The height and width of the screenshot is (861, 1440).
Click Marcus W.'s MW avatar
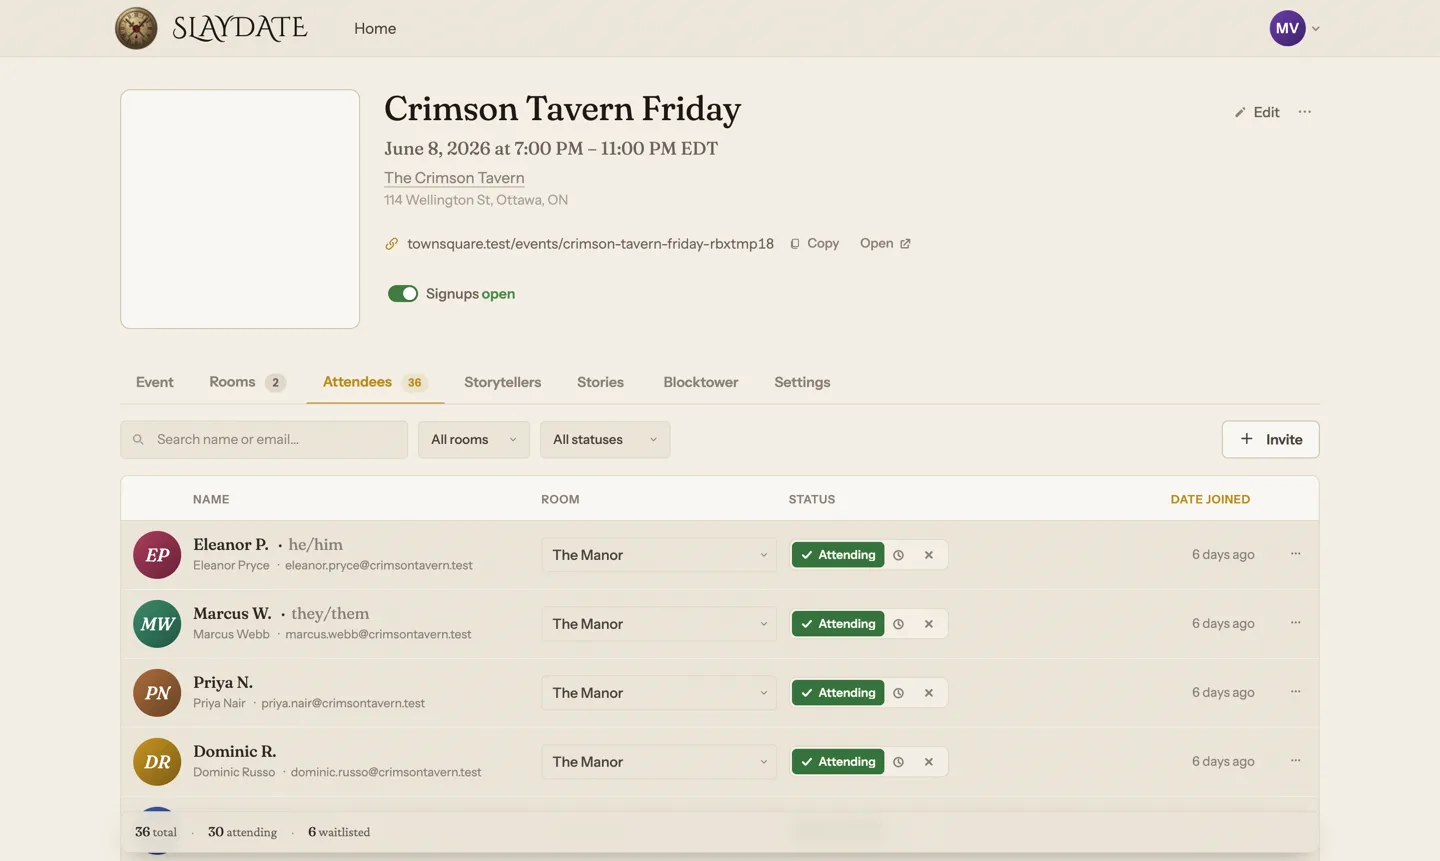tap(157, 624)
